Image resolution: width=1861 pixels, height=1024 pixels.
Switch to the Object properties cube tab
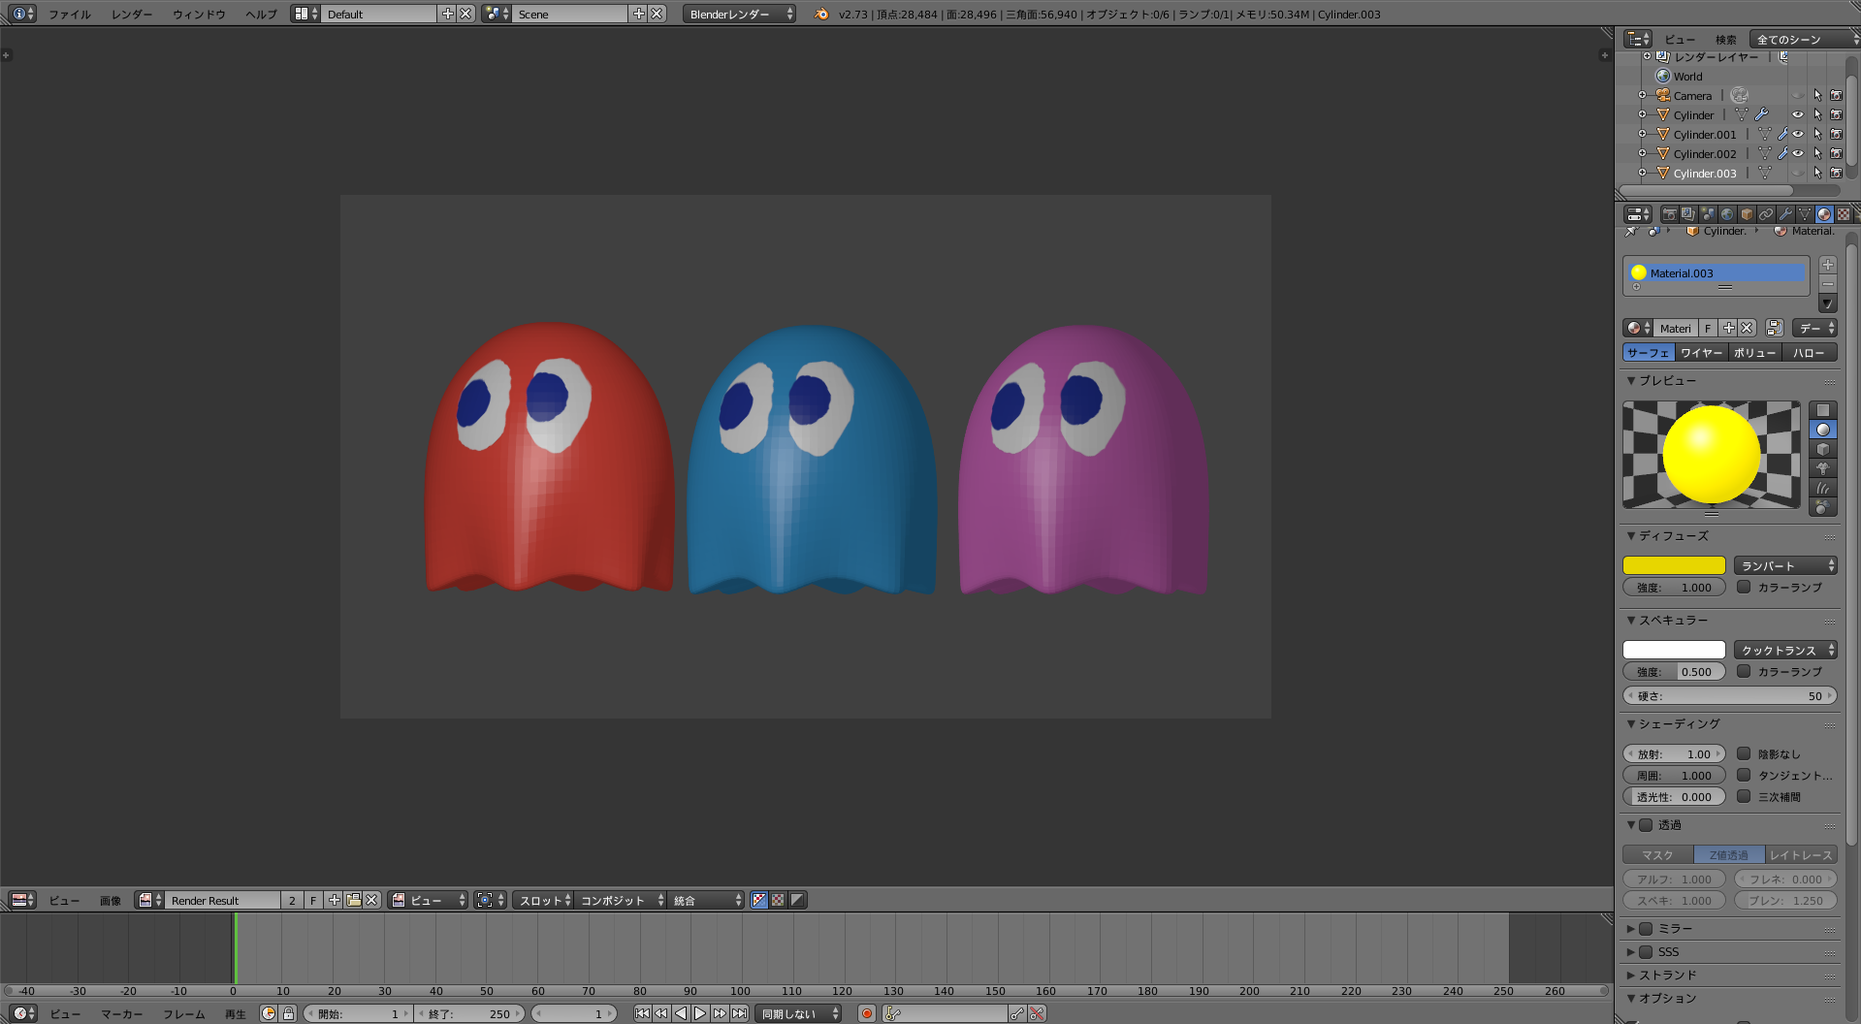click(x=1746, y=214)
